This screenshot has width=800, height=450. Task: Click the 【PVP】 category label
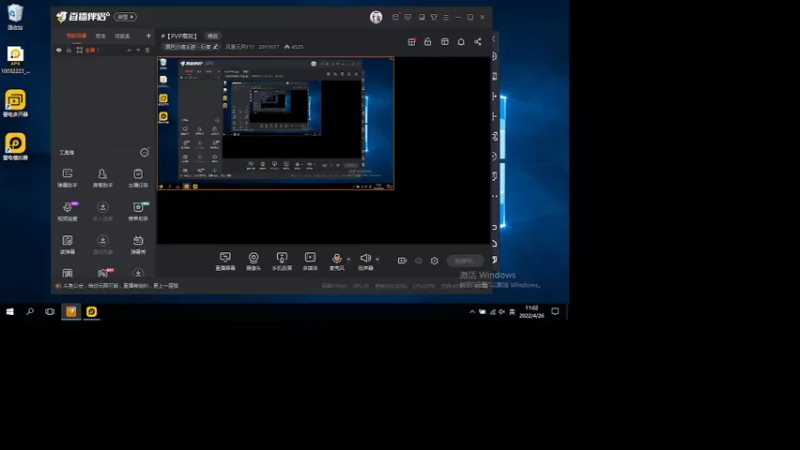(x=182, y=36)
